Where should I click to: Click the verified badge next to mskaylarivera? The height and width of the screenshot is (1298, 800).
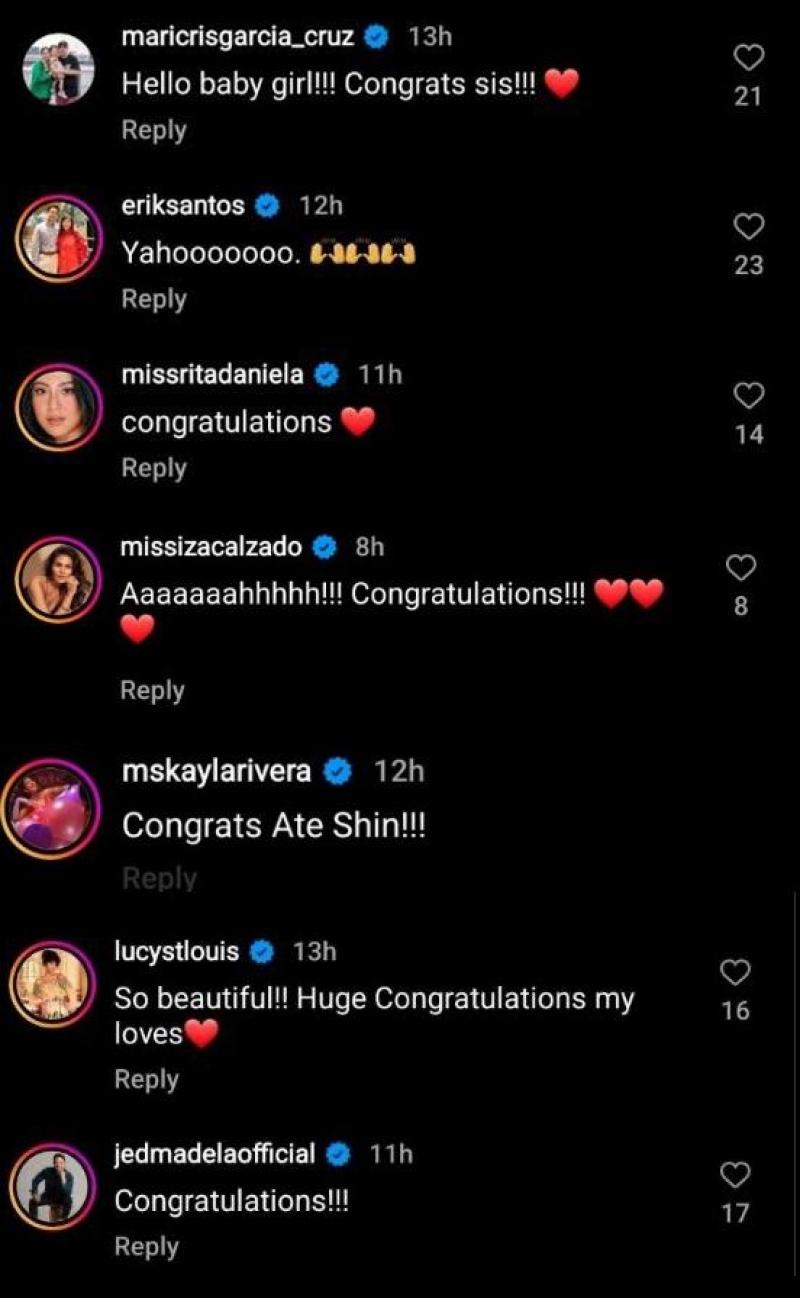337,771
